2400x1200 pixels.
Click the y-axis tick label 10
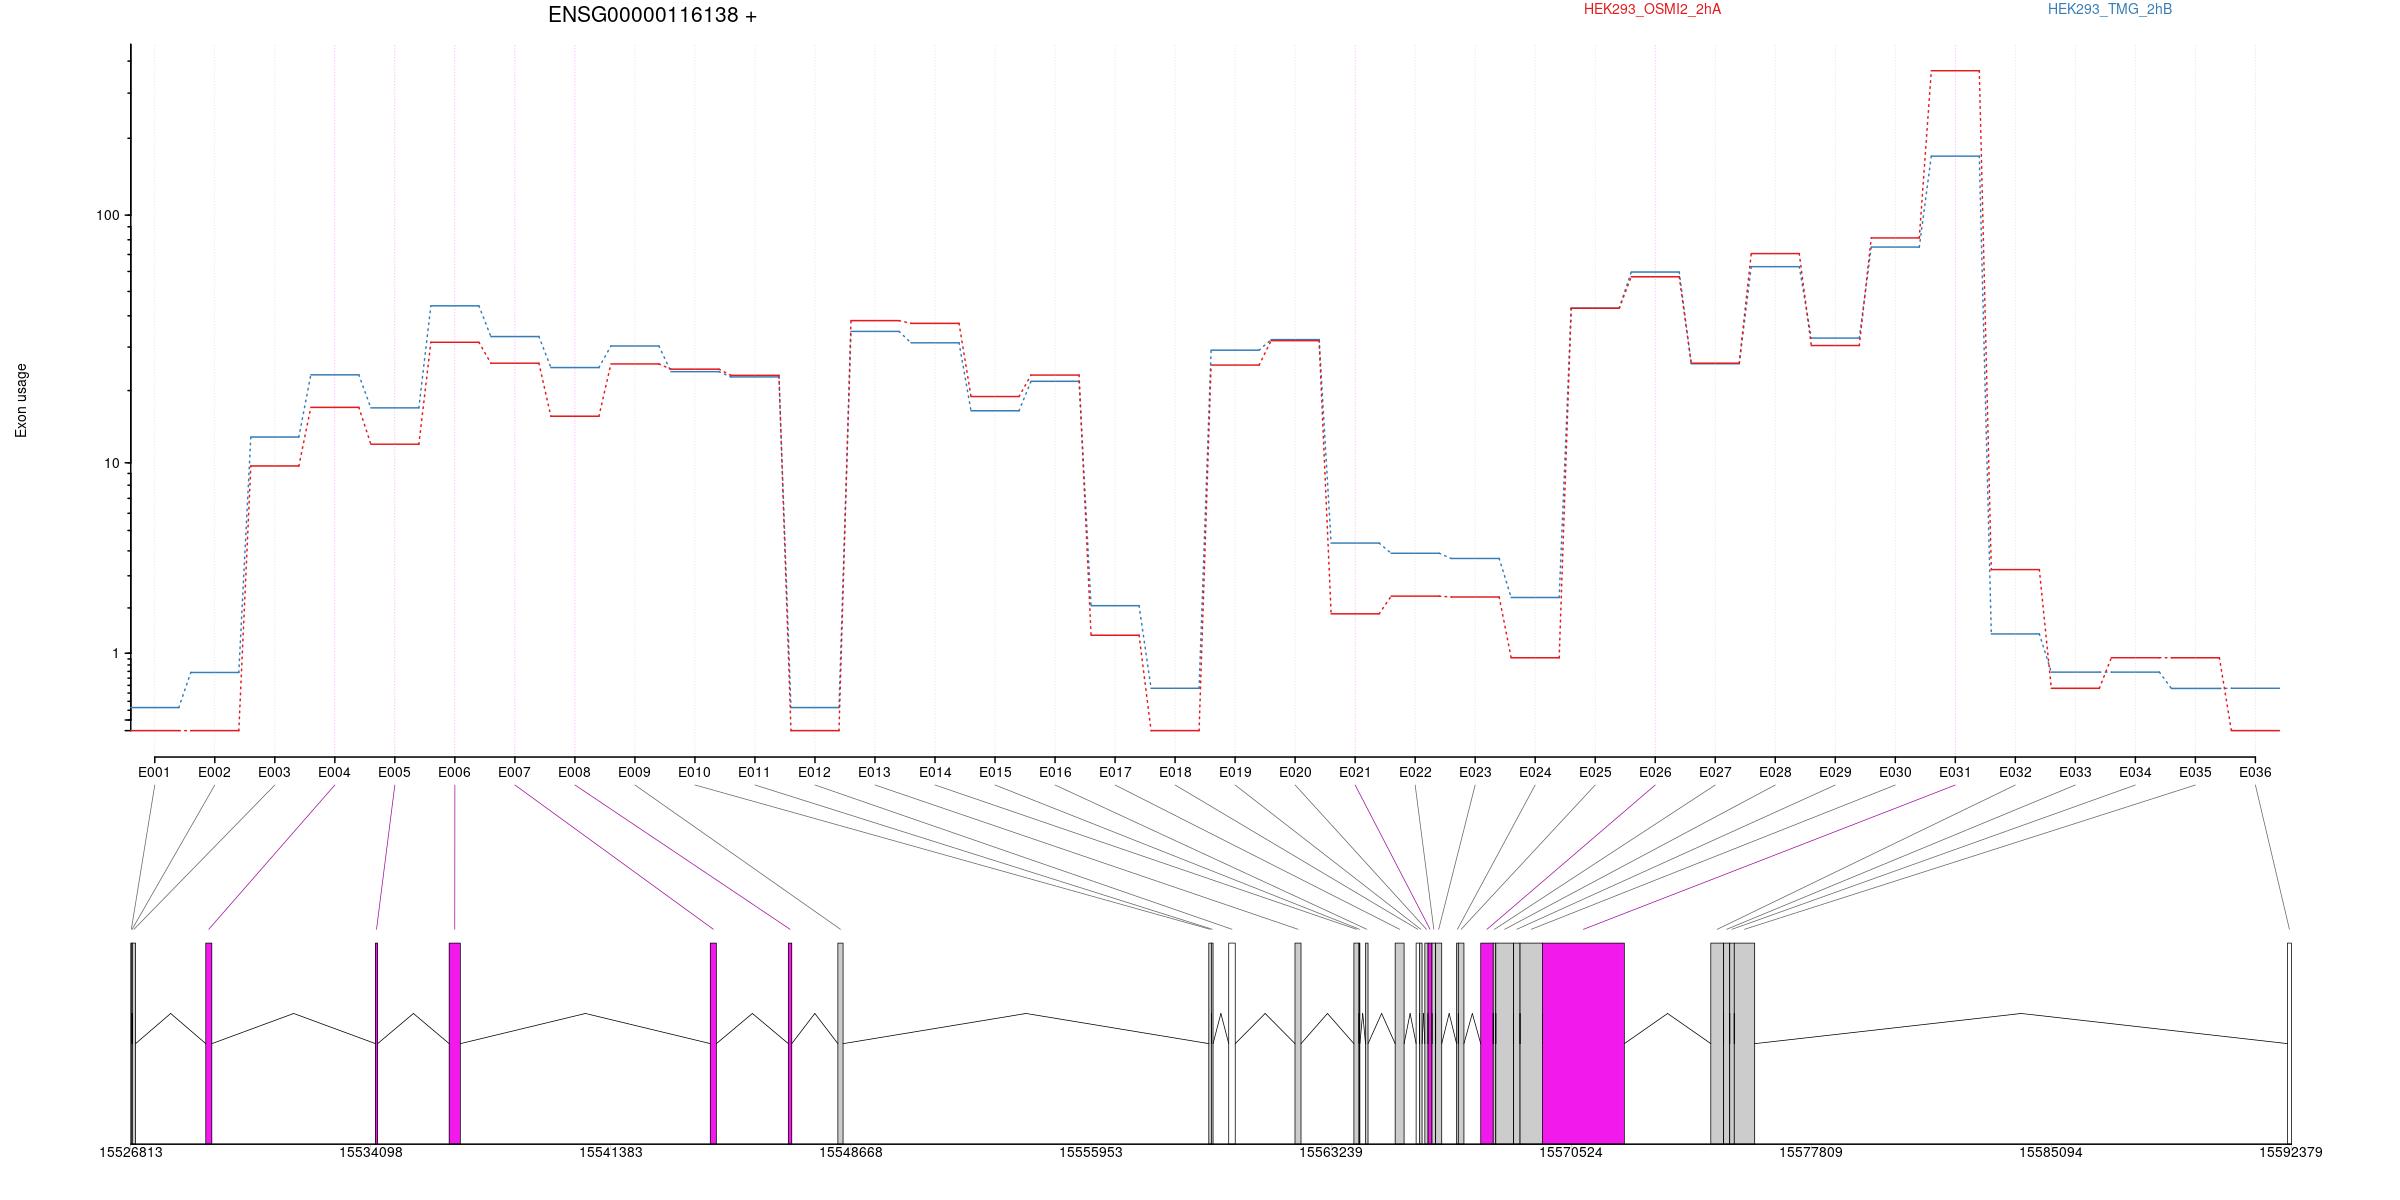pos(111,463)
